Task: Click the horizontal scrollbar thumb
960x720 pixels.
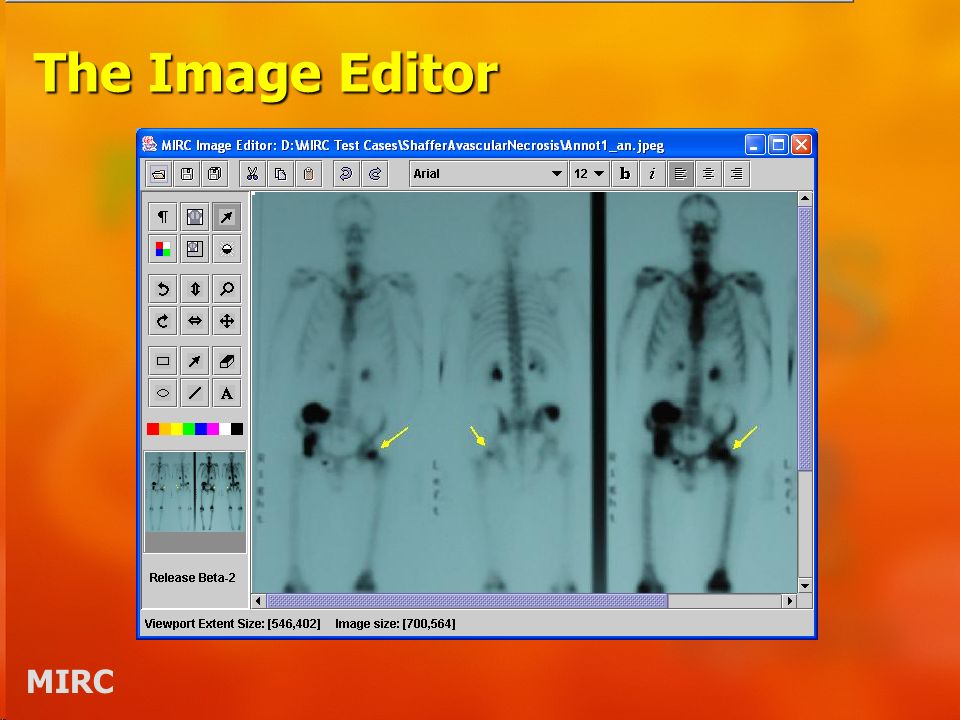Action: (x=467, y=601)
